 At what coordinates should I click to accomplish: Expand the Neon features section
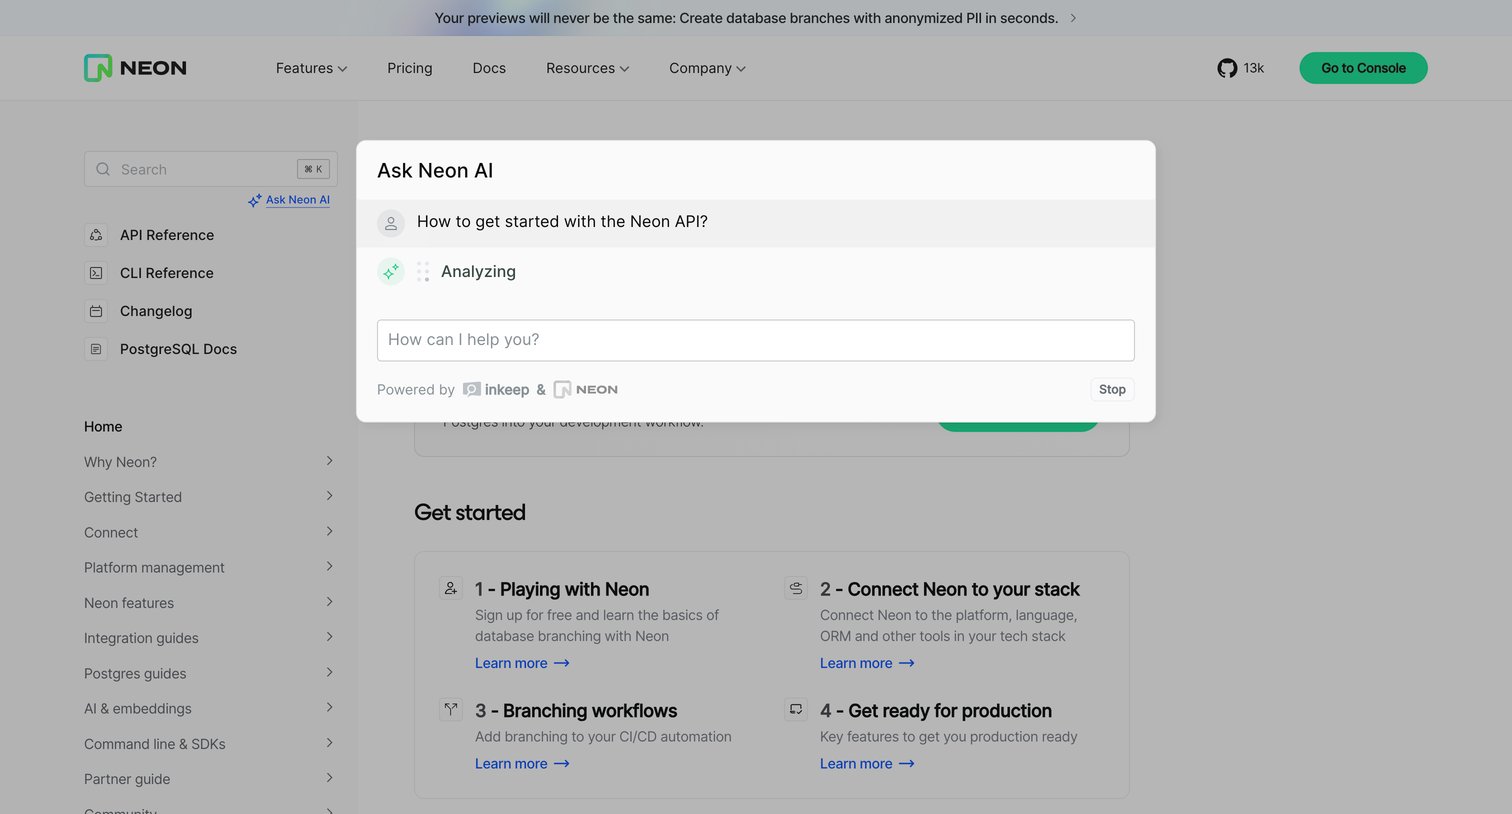coord(329,602)
